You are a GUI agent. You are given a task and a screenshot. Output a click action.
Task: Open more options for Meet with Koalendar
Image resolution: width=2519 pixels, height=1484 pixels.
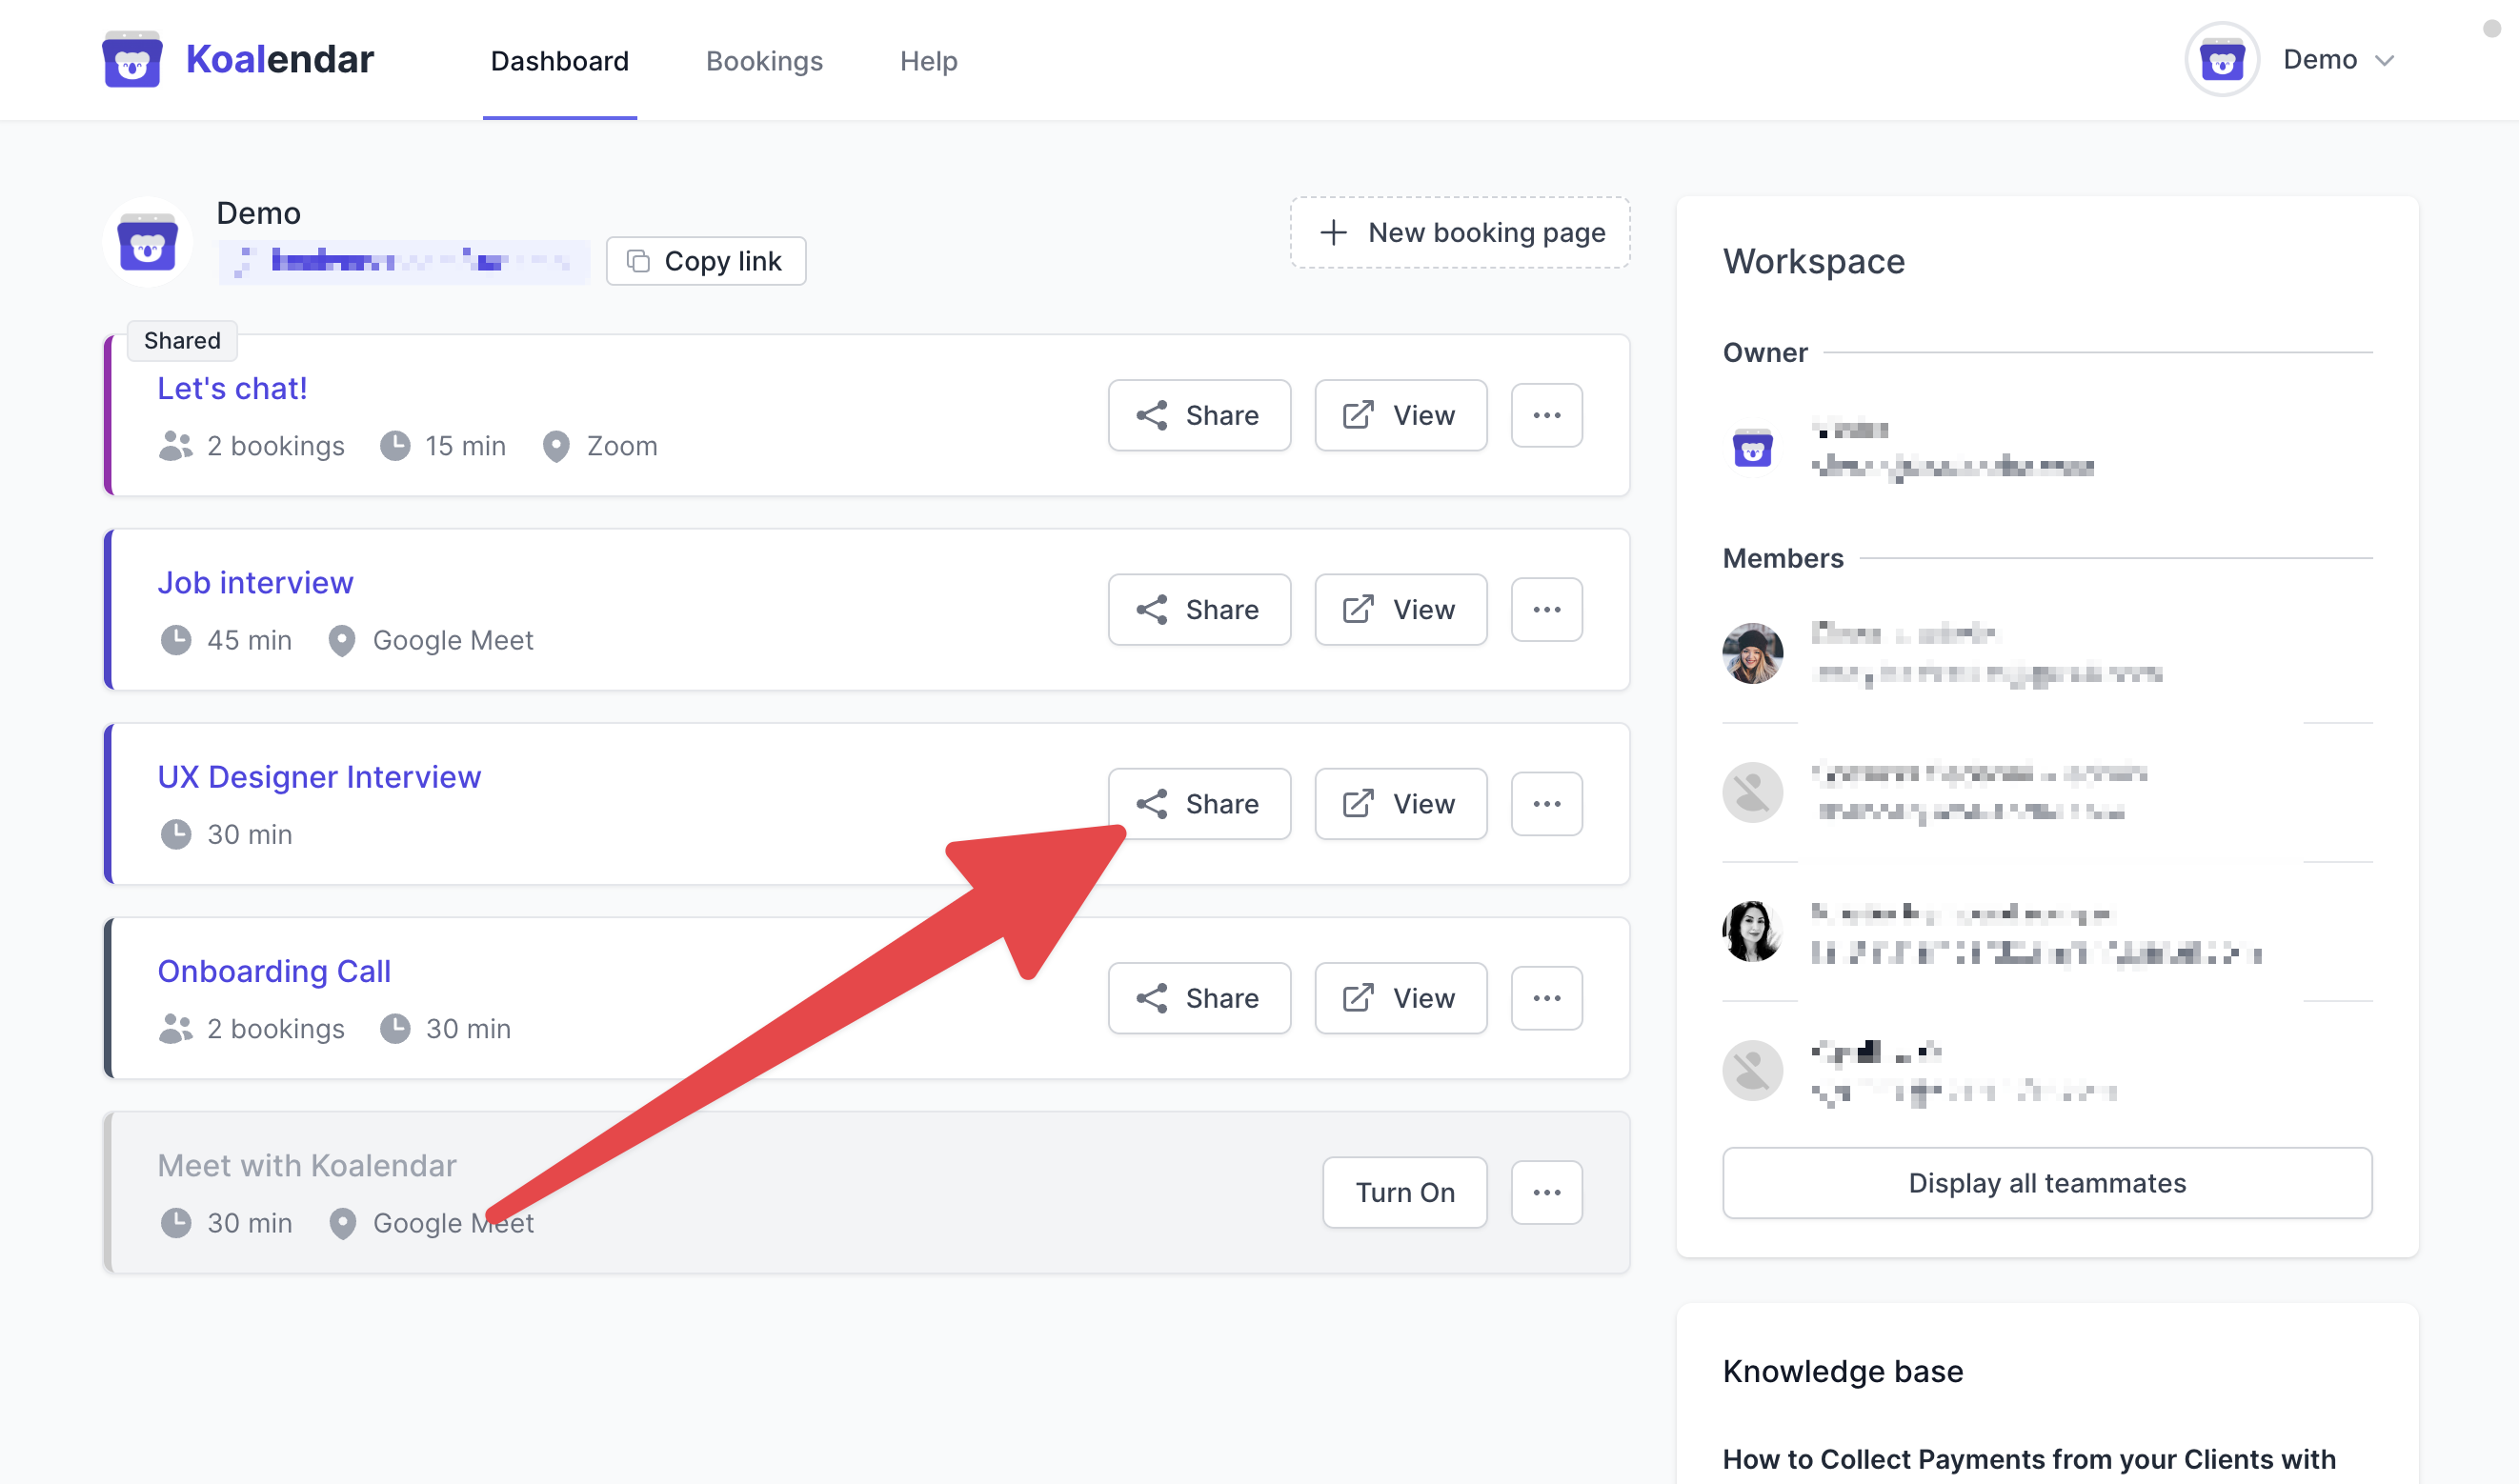1546,1192
